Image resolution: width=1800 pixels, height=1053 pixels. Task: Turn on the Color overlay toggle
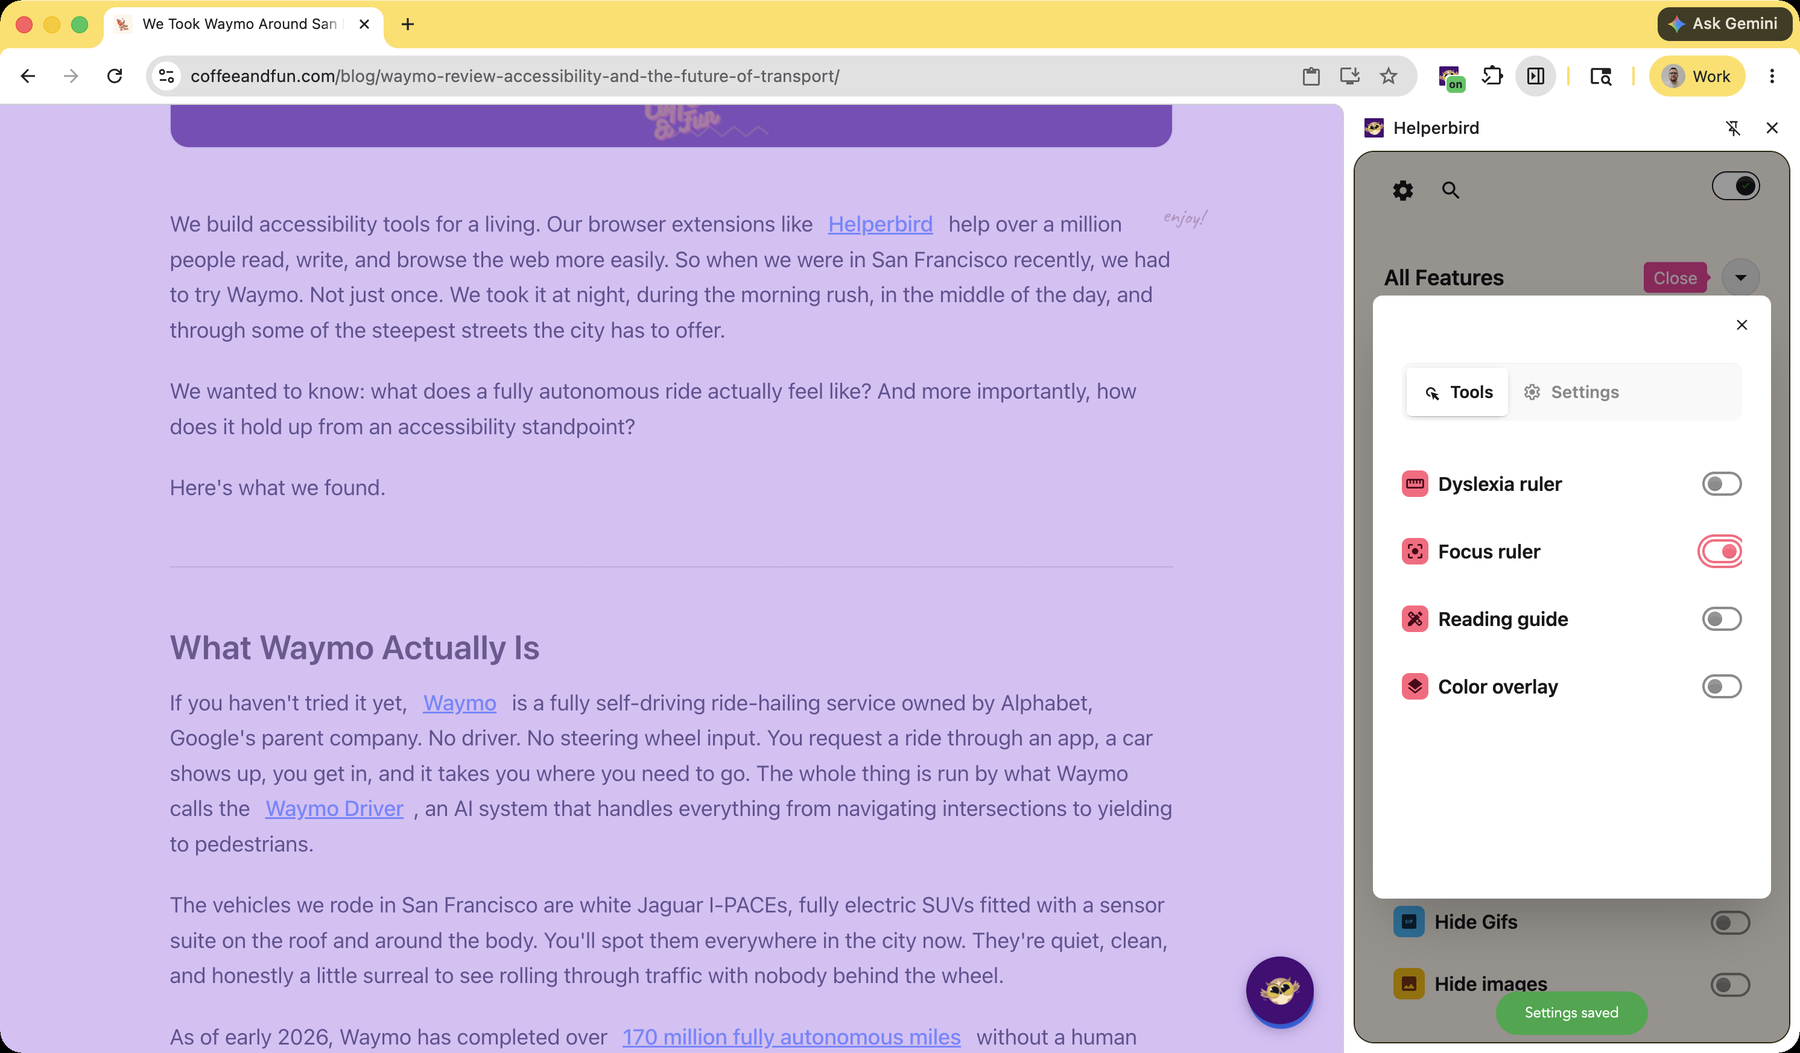coord(1722,687)
